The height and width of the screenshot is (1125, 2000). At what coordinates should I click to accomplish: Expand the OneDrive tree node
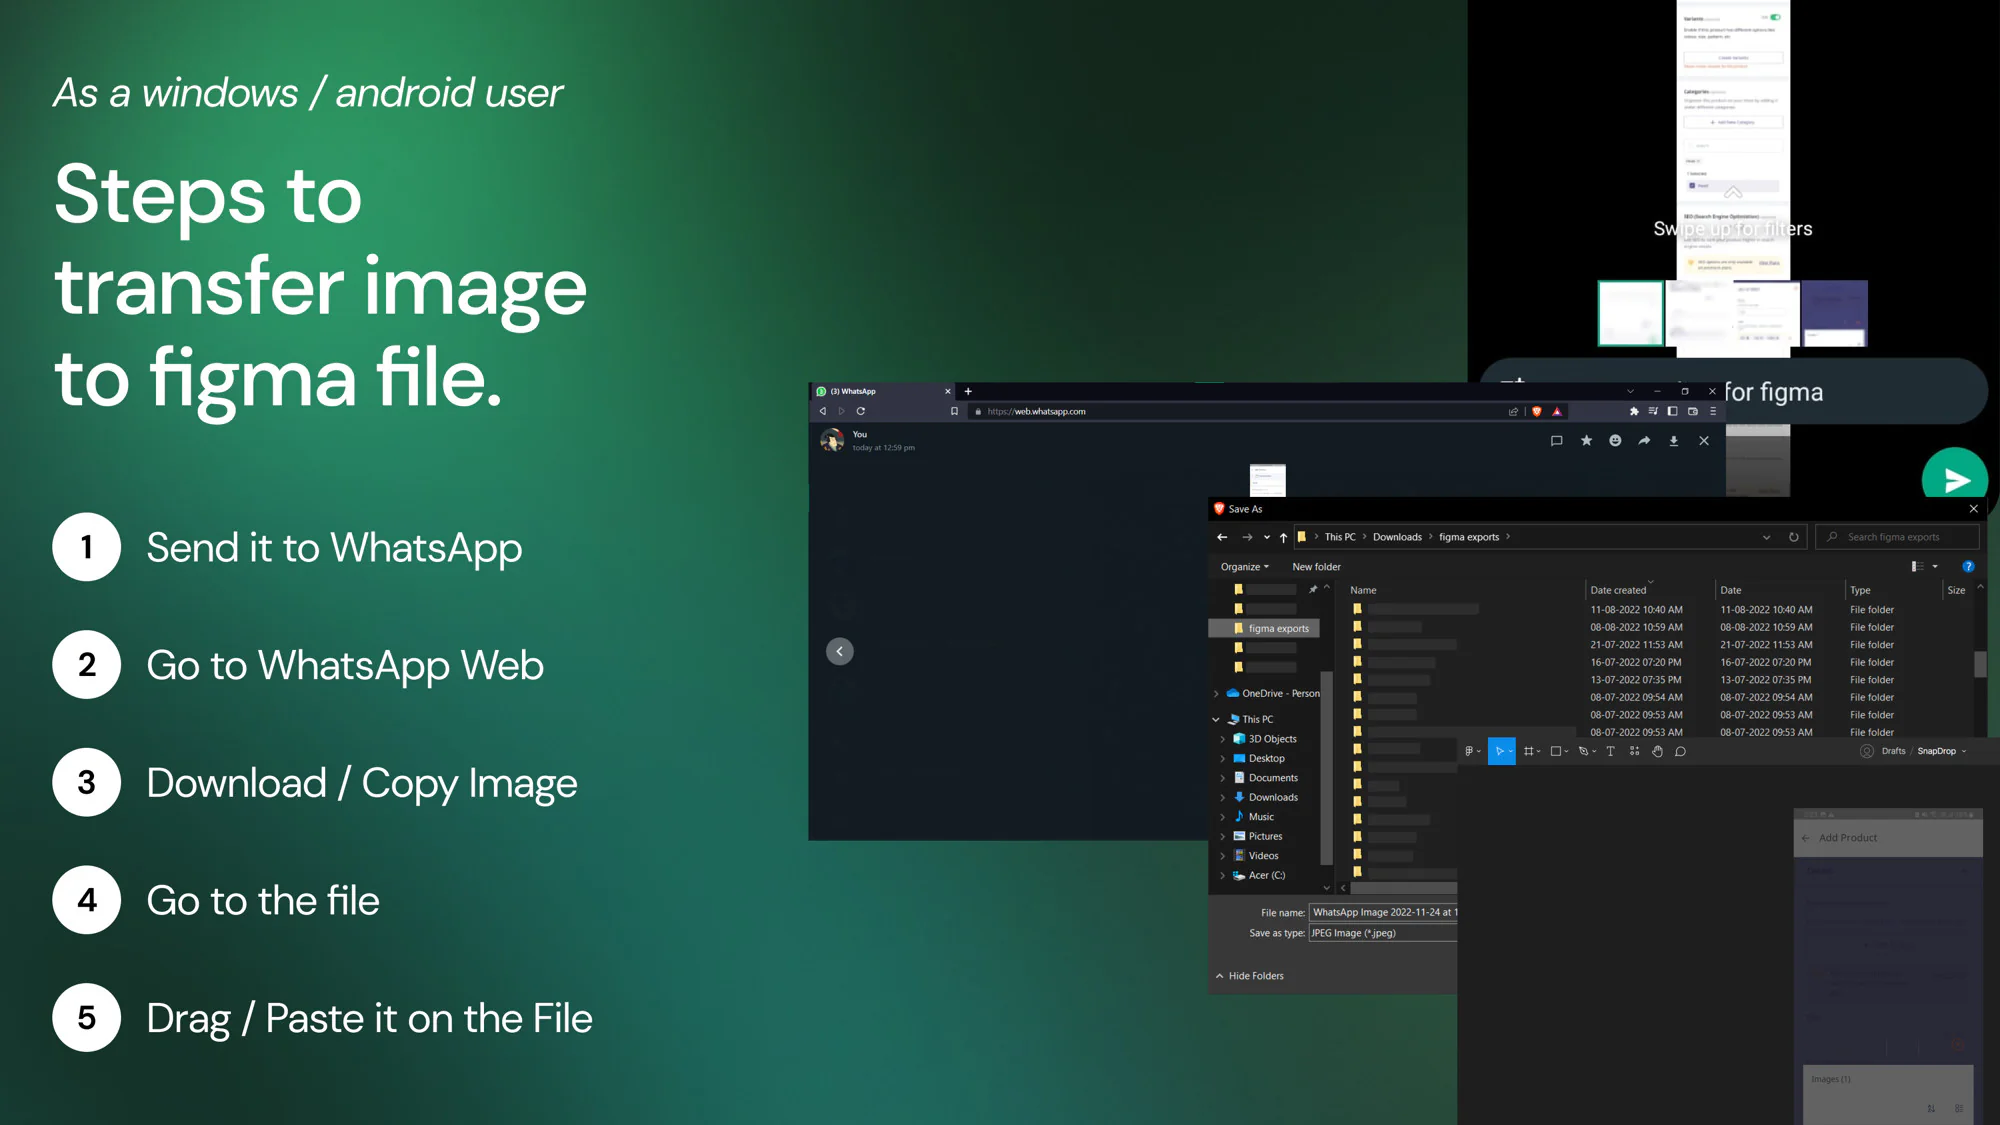pyautogui.click(x=1216, y=694)
